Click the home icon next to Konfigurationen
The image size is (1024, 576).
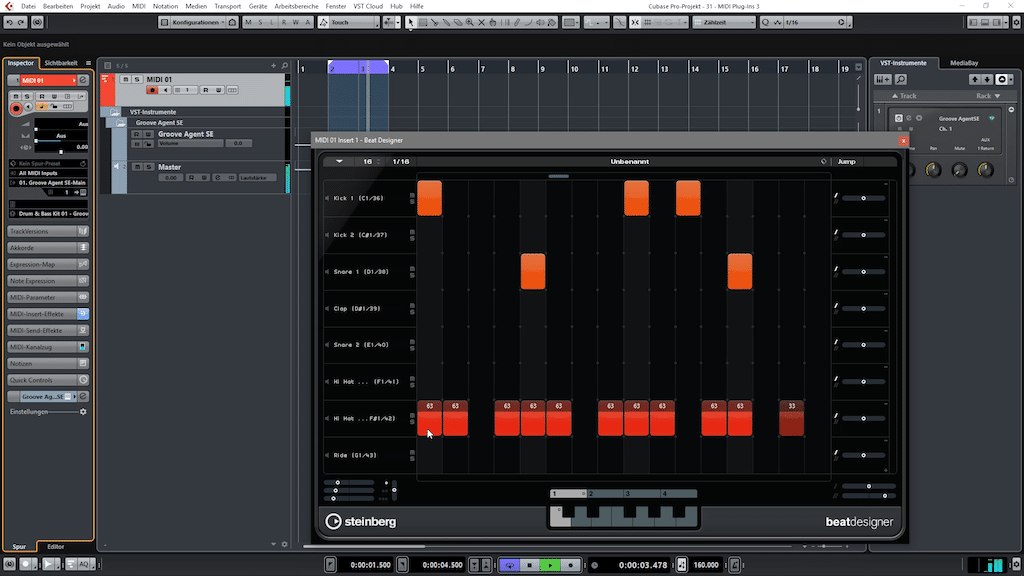click(232, 22)
